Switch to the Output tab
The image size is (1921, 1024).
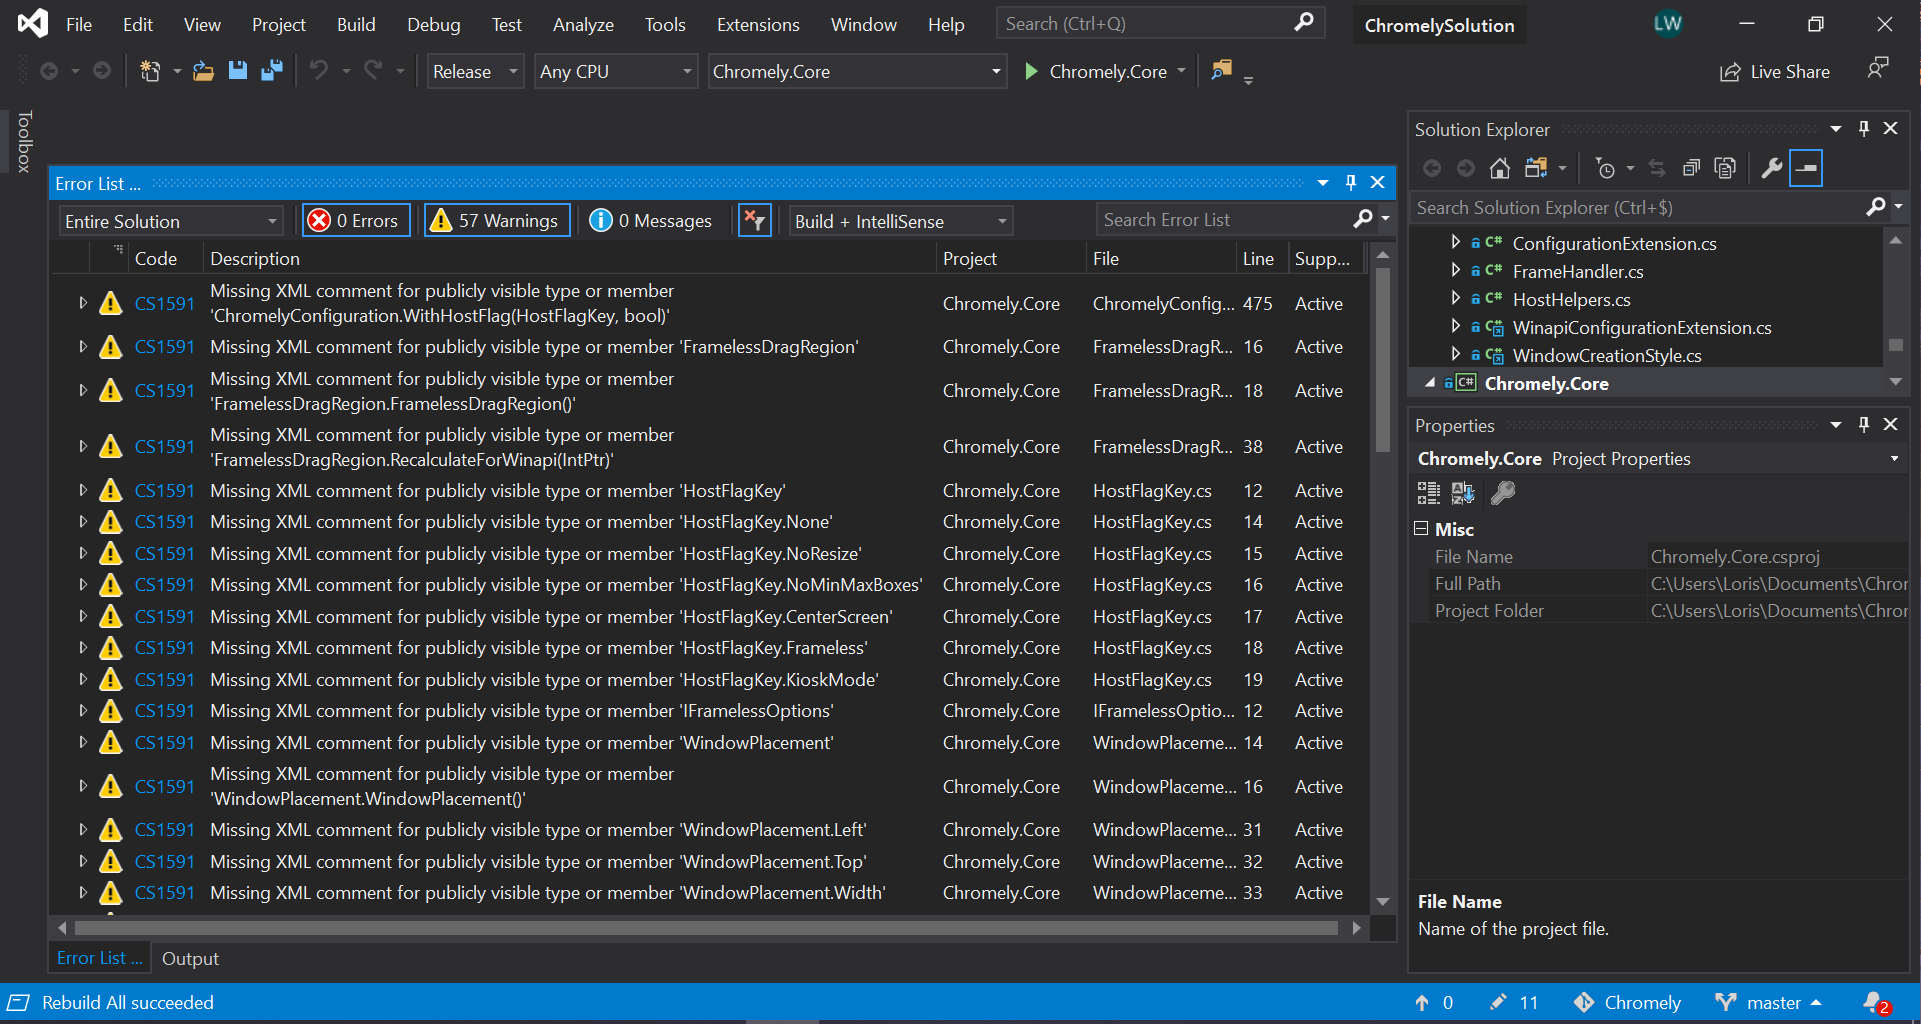click(x=190, y=958)
